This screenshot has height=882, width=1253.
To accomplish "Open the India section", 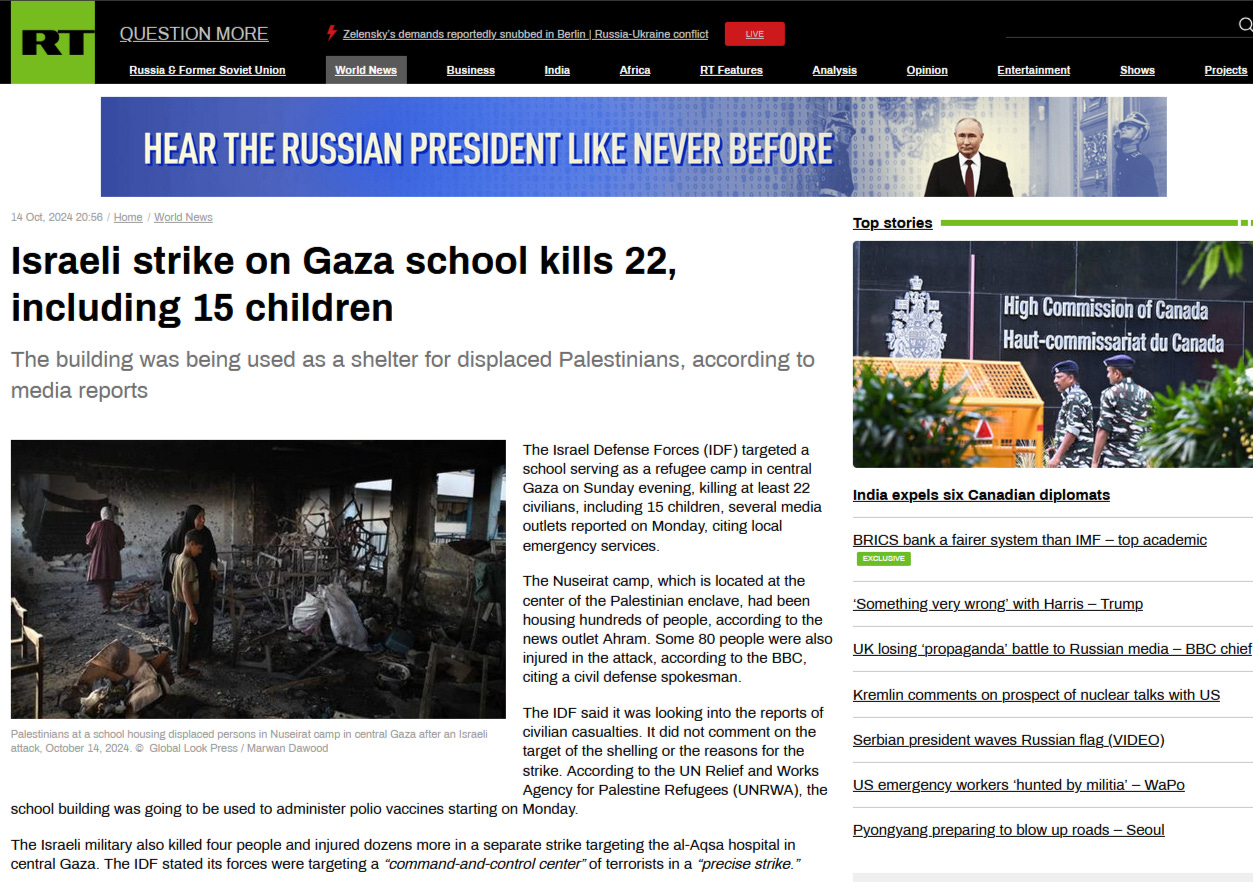I will 557,70.
